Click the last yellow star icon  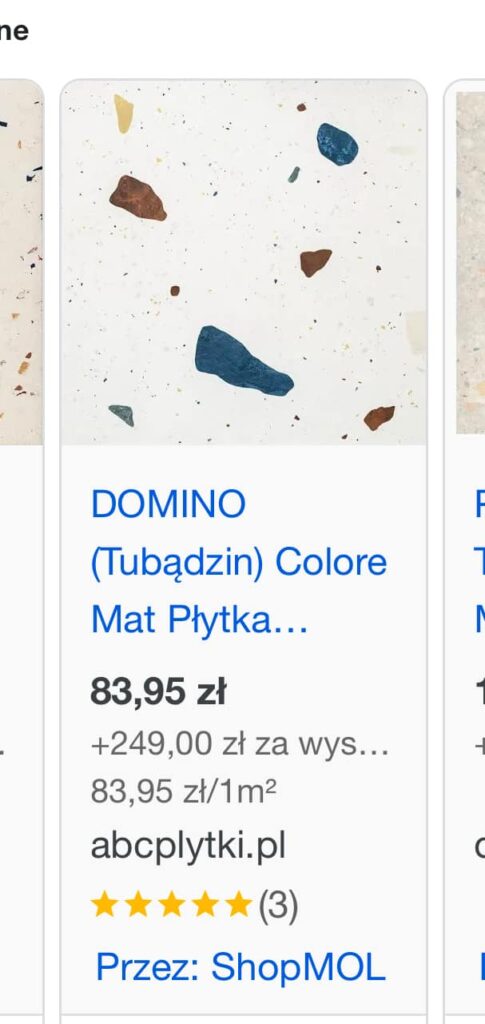point(238,904)
